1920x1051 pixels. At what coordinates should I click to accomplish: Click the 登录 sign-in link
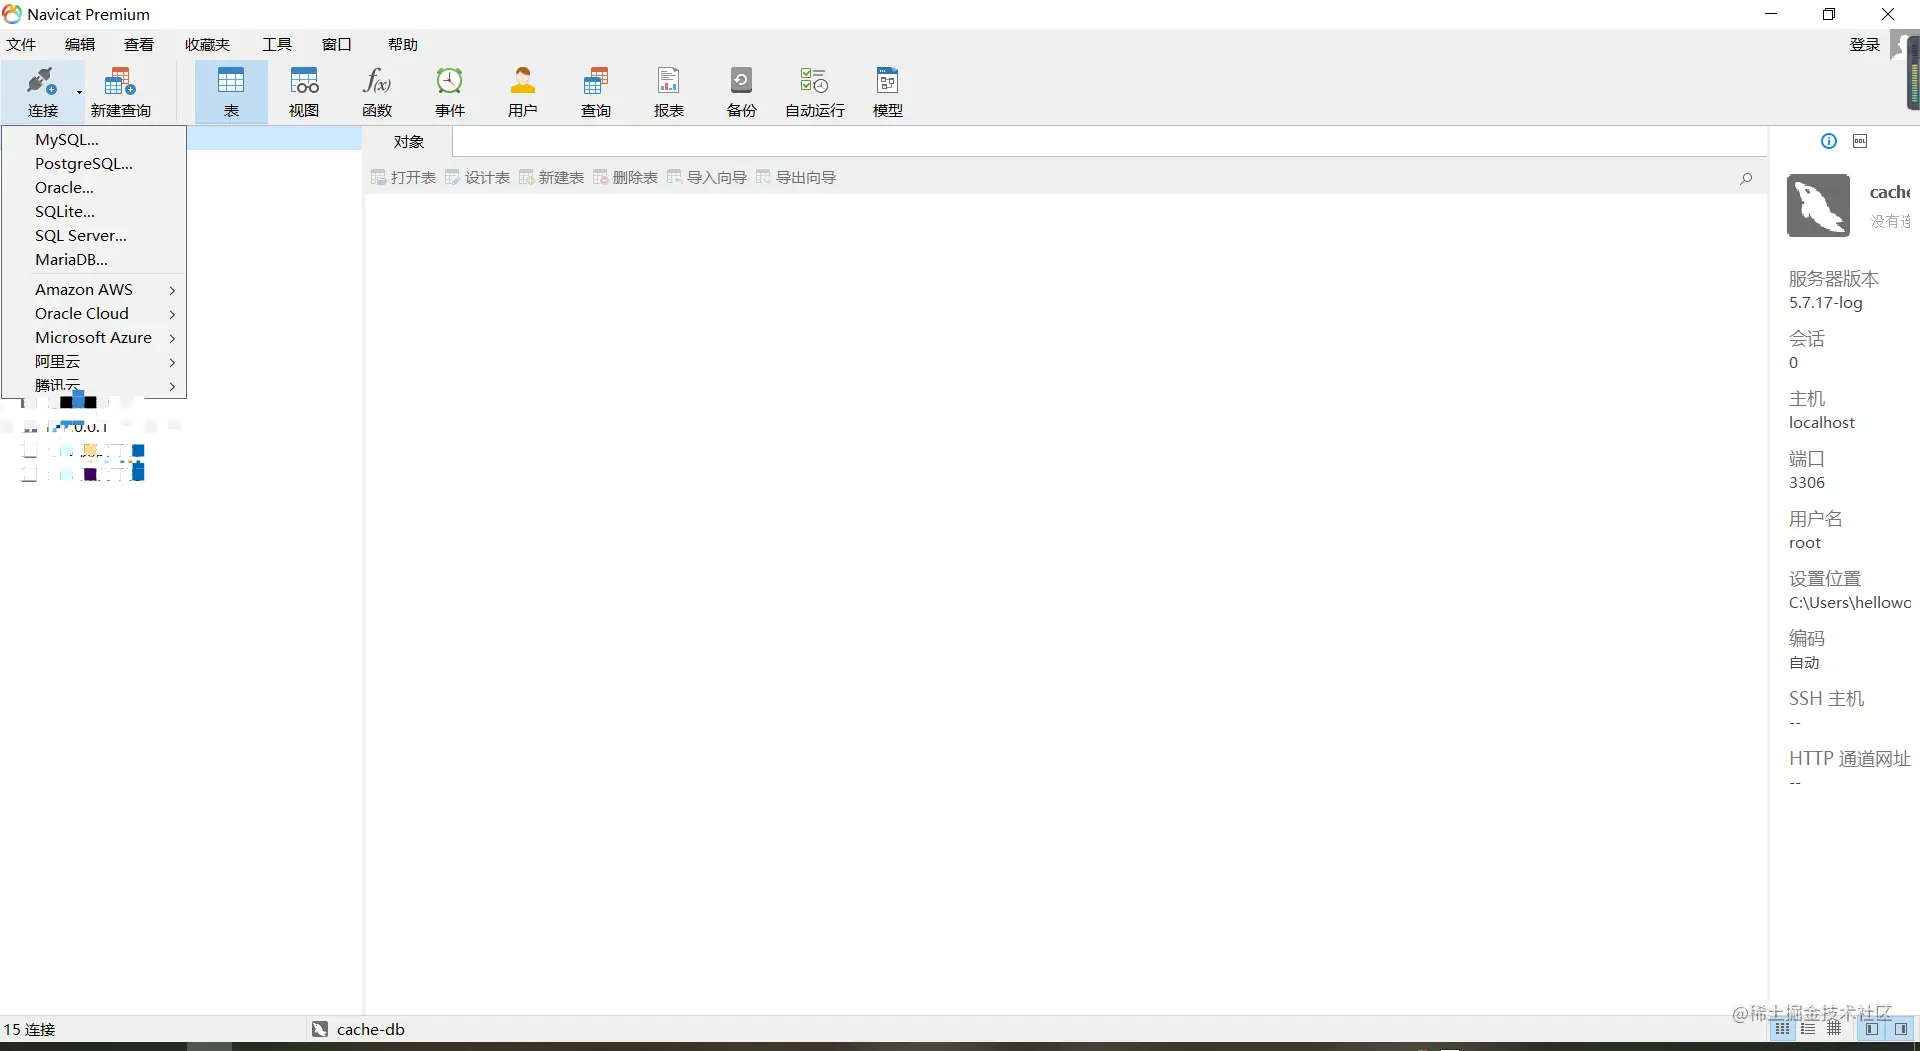[1865, 45]
